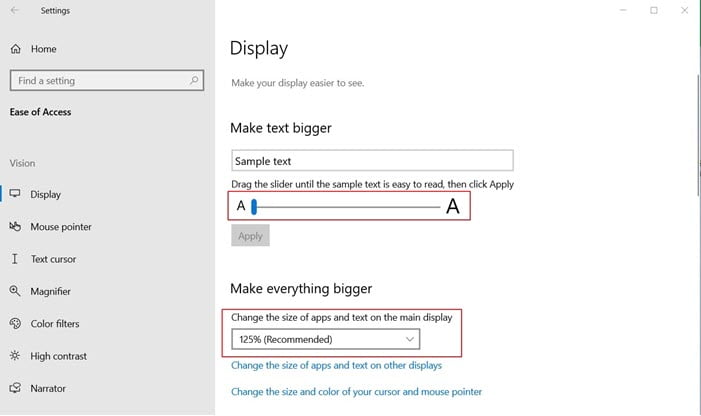This screenshot has height=416, width=701.
Task: Click the Mouse pointer icon in sidebar
Action: 15,227
